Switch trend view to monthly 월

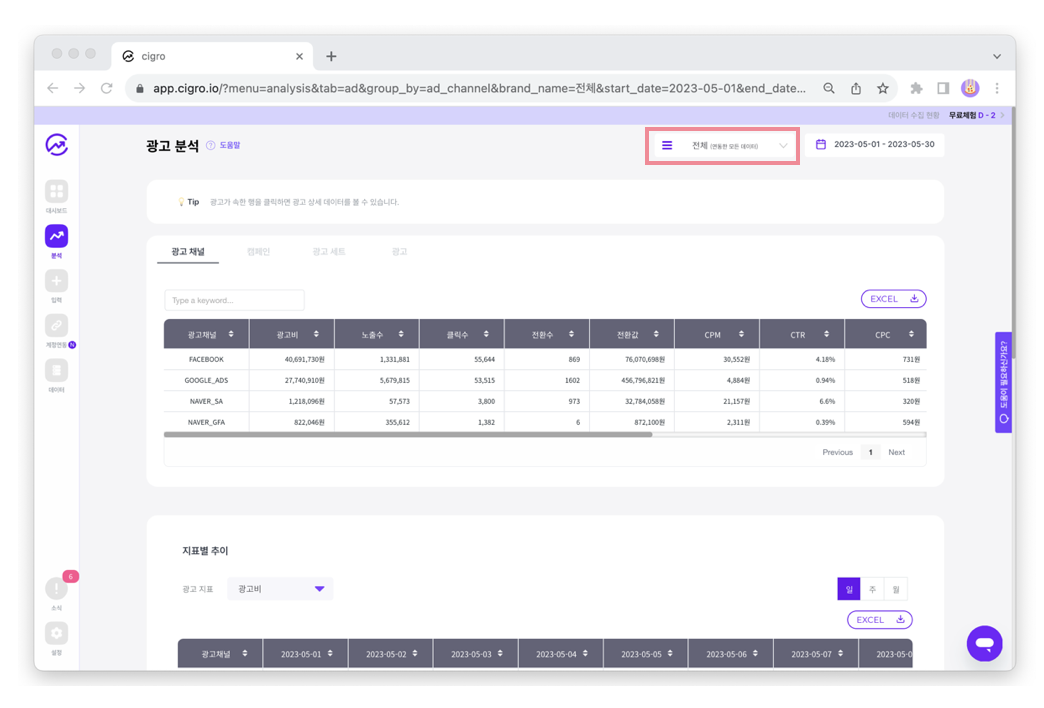[896, 589]
